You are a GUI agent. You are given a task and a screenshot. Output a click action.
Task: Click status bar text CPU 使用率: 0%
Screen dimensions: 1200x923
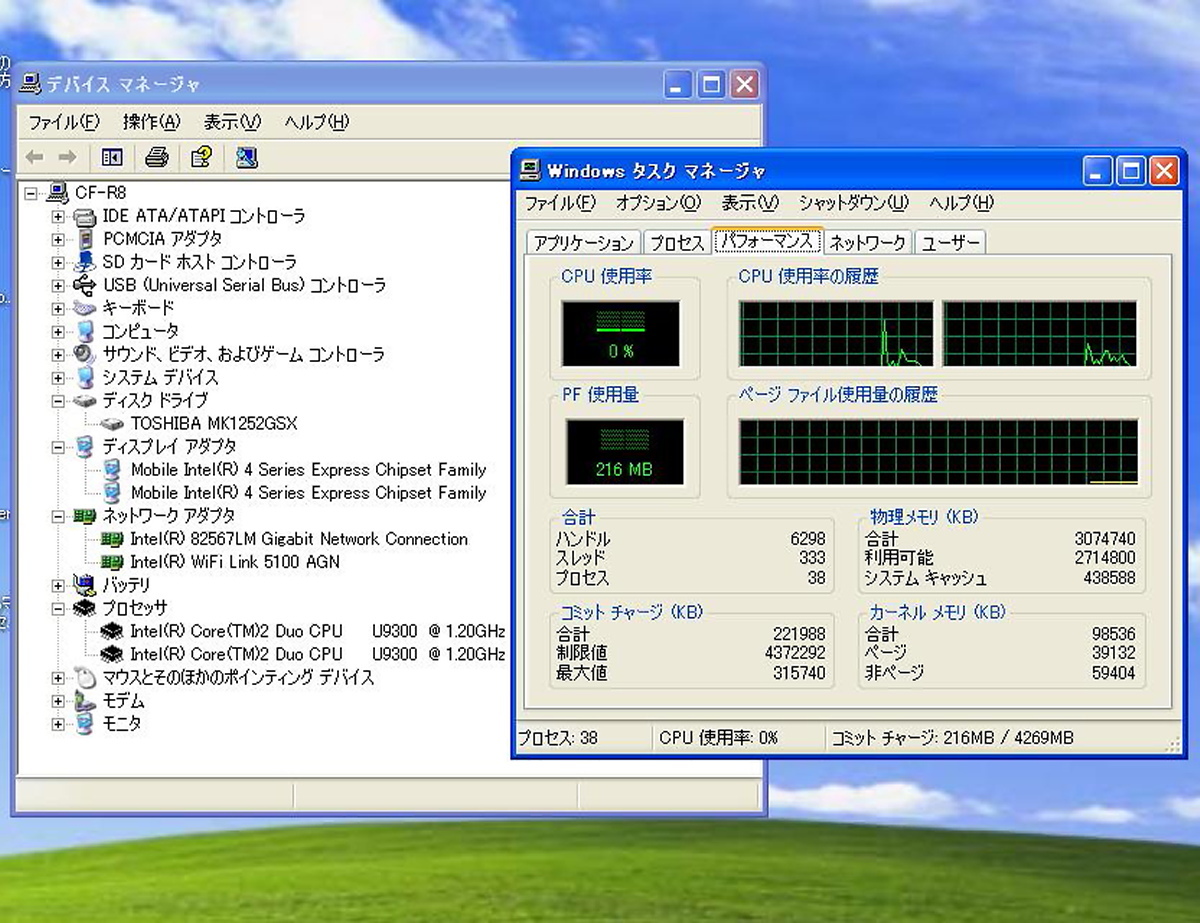point(718,738)
